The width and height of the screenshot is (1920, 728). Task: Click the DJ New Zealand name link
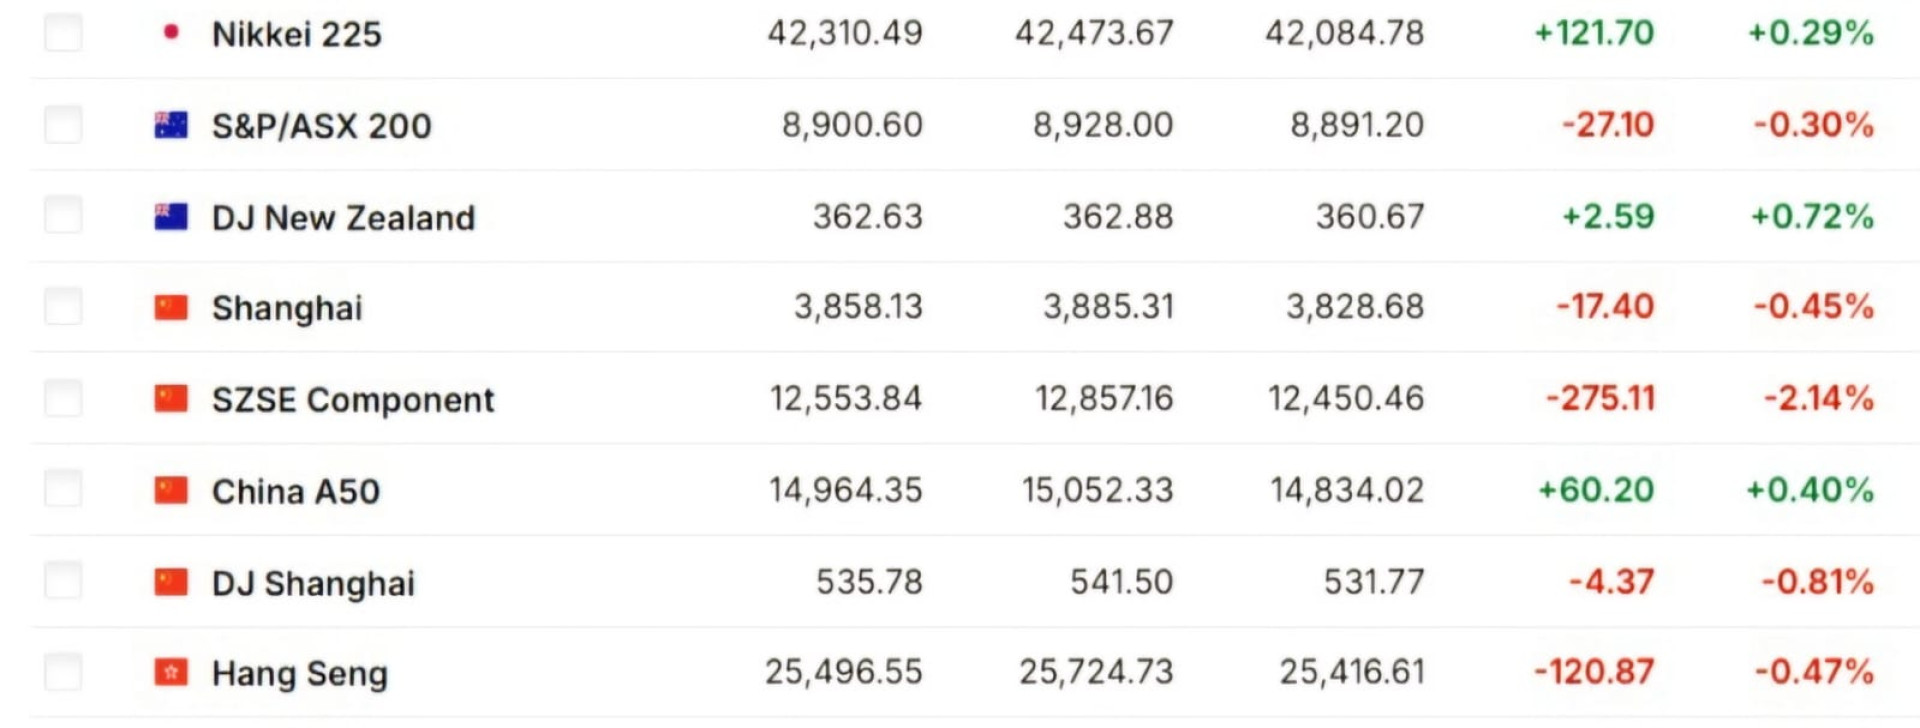(343, 218)
